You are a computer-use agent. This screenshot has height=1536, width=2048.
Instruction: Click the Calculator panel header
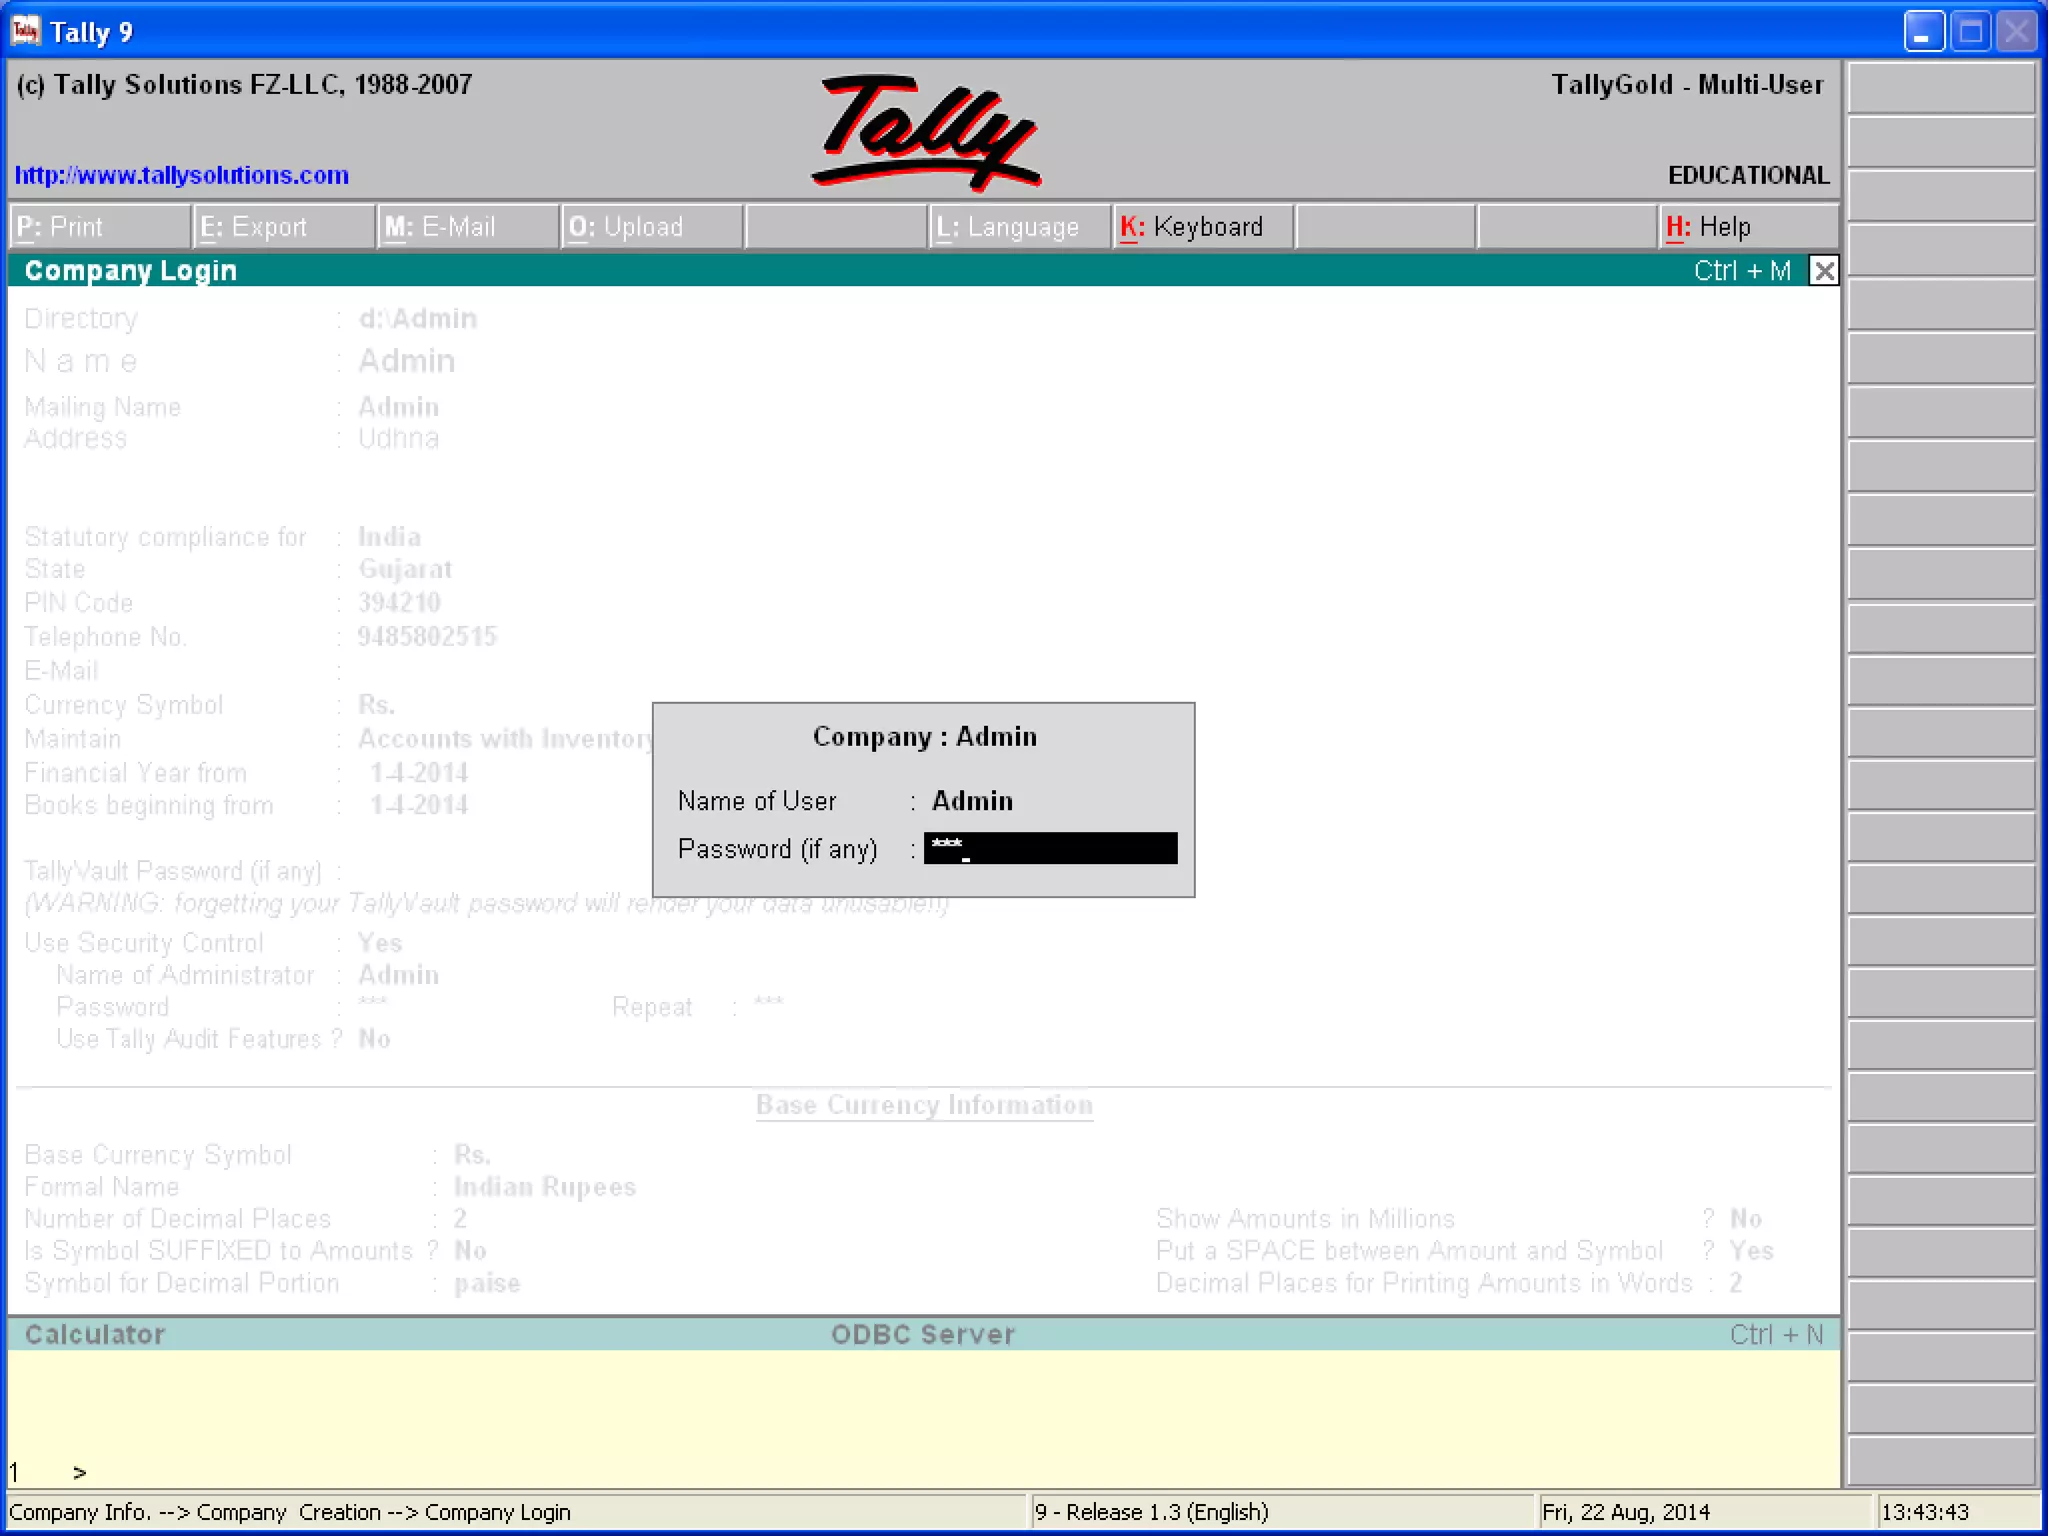click(x=95, y=1334)
